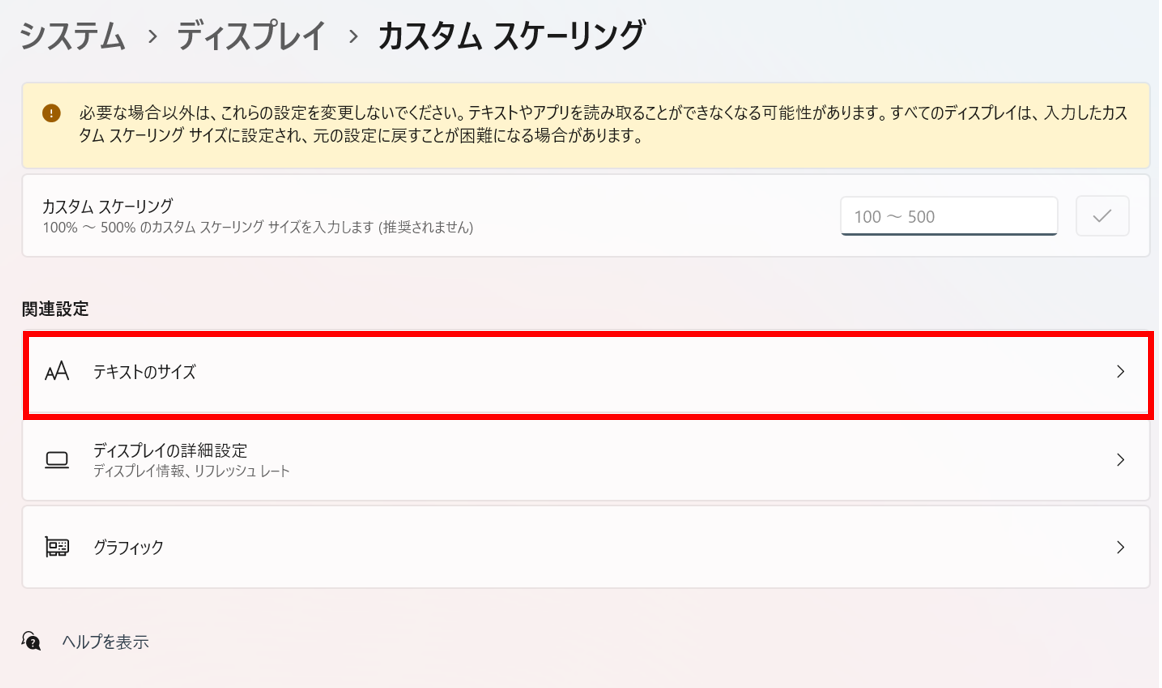Open the ディスプレイの詳細設定 chevron arrow

tap(1120, 460)
